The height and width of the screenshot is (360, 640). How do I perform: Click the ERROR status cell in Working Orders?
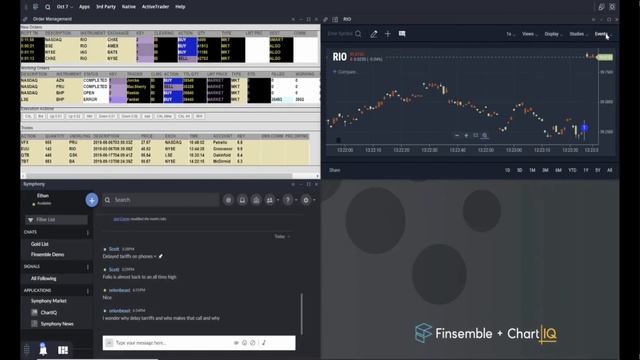click(x=95, y=99)
